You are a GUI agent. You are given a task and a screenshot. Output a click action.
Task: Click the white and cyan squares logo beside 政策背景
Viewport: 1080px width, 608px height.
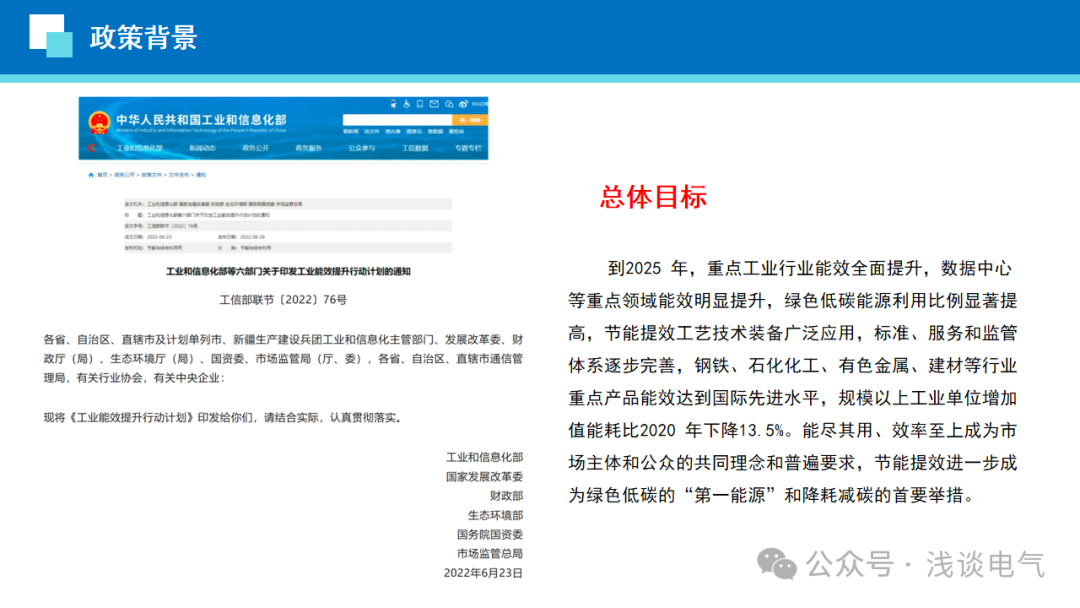click(x=51, y=36)
